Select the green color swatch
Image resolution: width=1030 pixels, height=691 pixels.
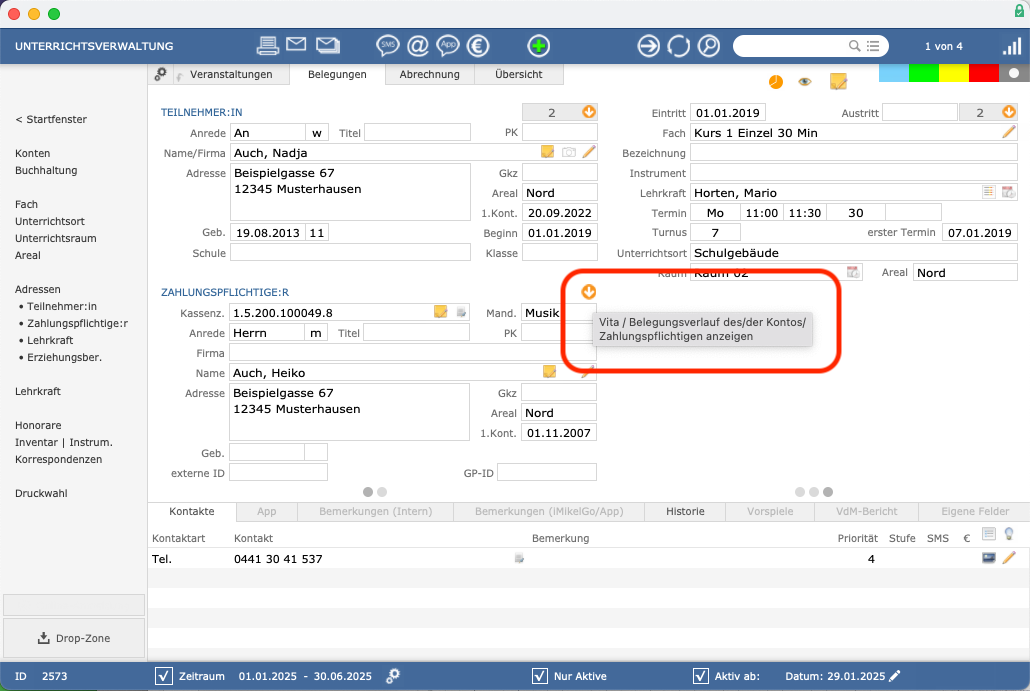tap(924, 74)
